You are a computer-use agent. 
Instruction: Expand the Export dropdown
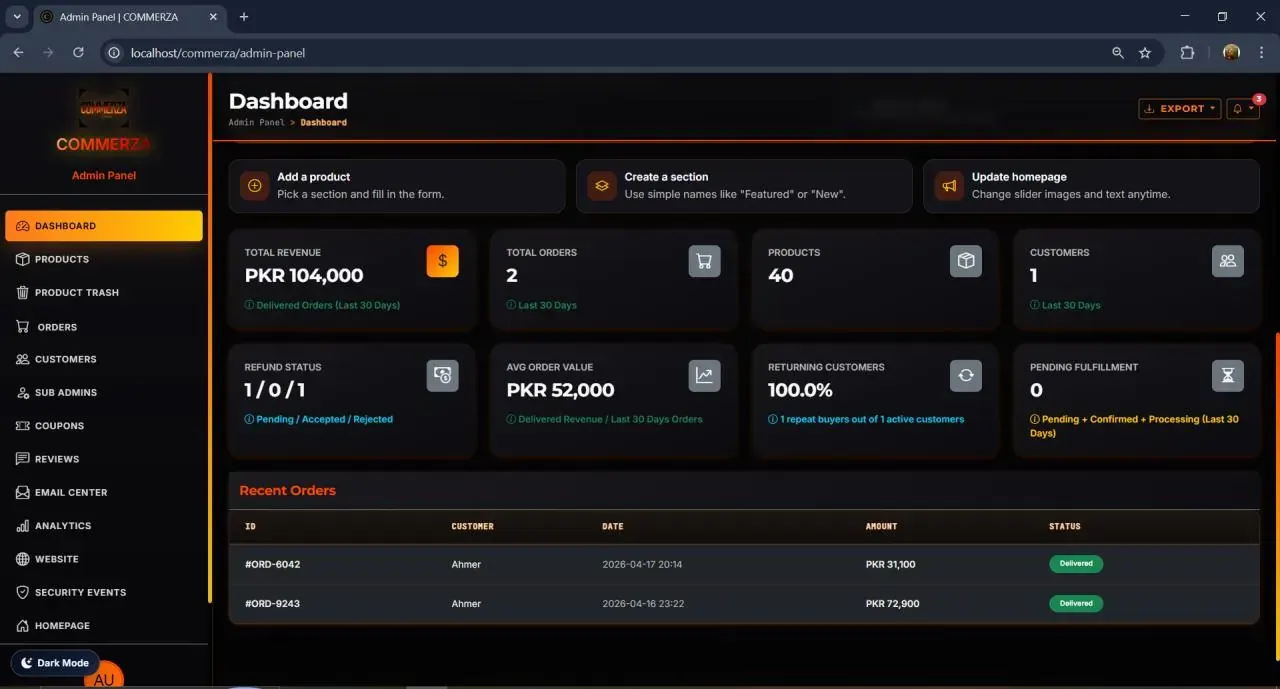pyautogui.click(x=1180, y=108)
